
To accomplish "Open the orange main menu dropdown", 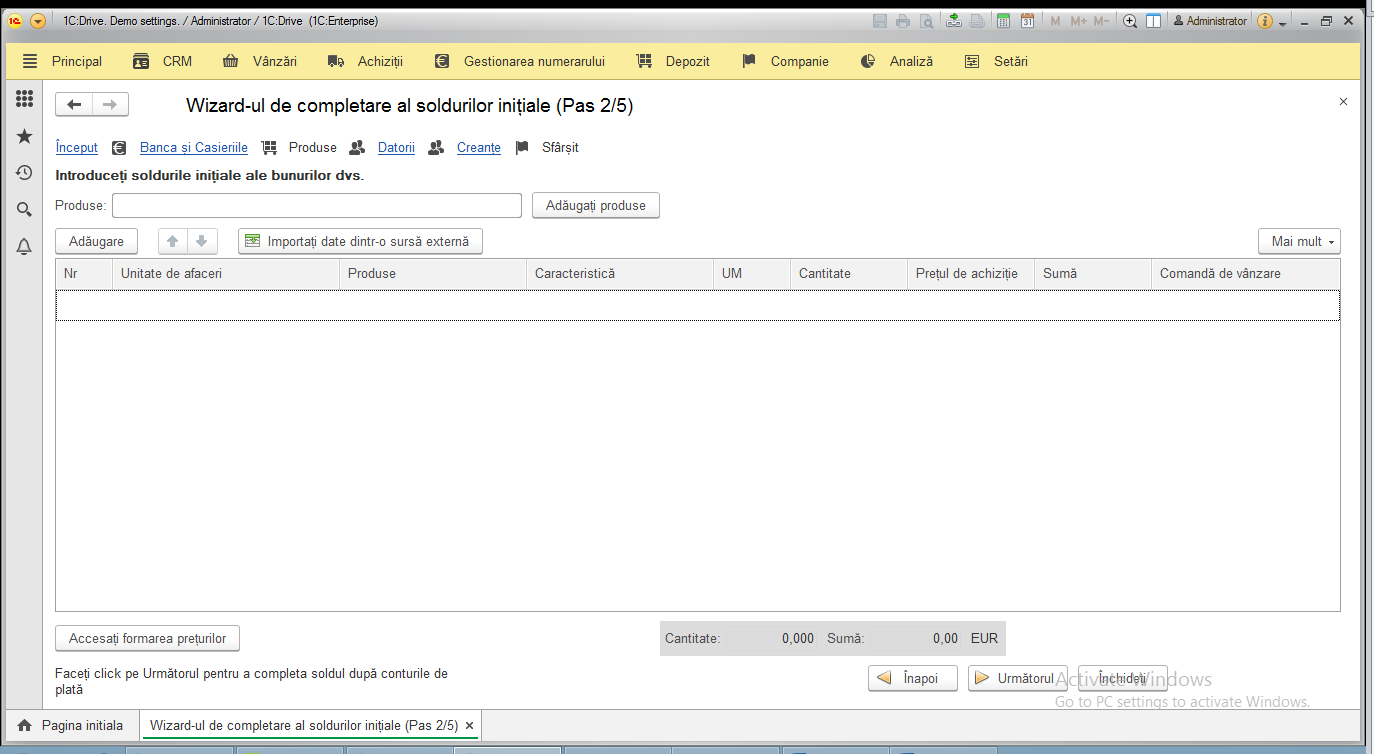I will coord(38,21).
